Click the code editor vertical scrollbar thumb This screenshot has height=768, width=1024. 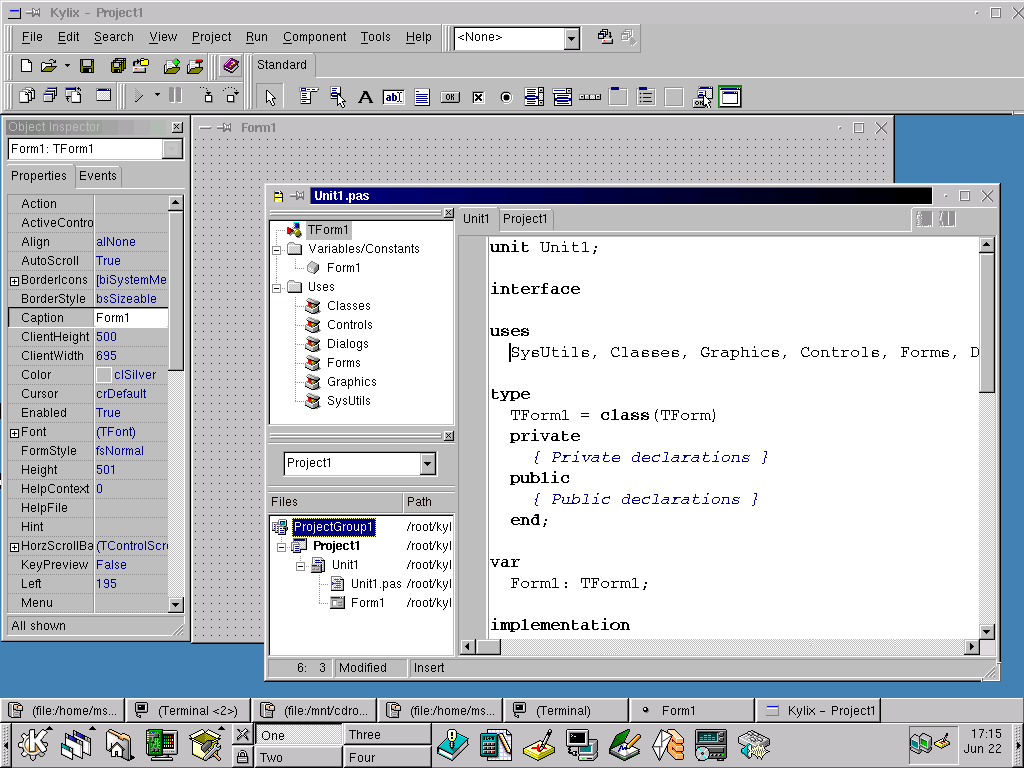[x=987, y=323]
